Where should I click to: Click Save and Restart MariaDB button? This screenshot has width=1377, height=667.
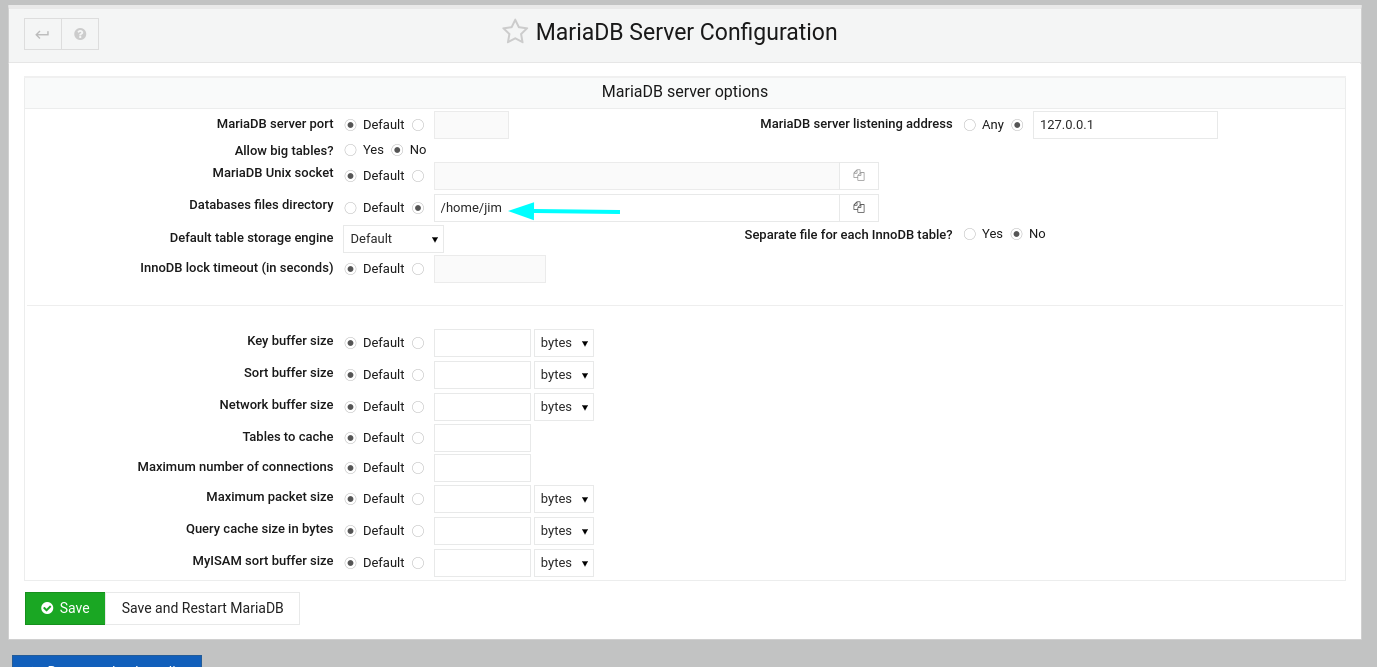202,608
